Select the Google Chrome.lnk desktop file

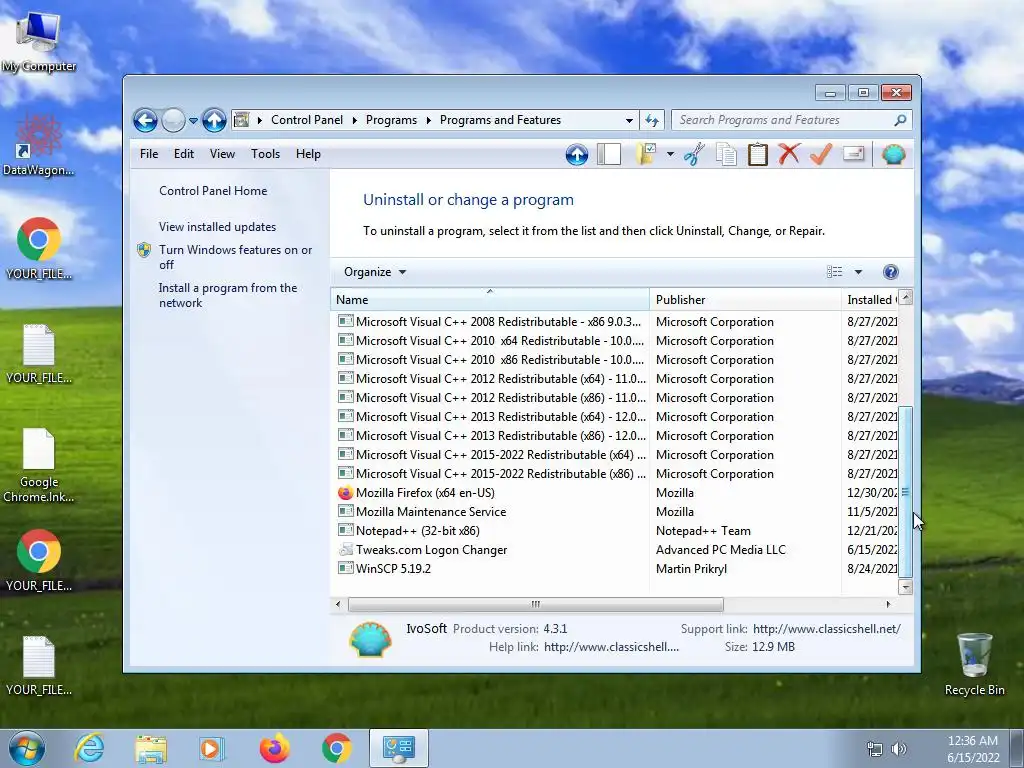click(x=39, y=466)
